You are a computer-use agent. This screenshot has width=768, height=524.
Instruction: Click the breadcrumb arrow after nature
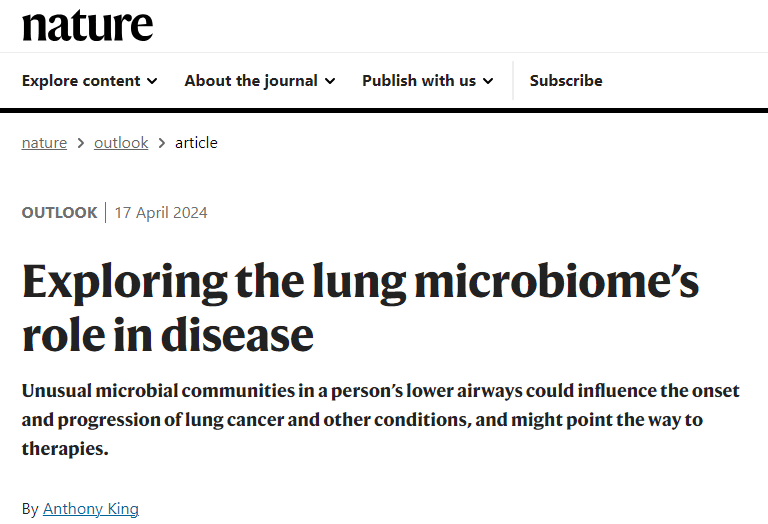pos(81,143)
